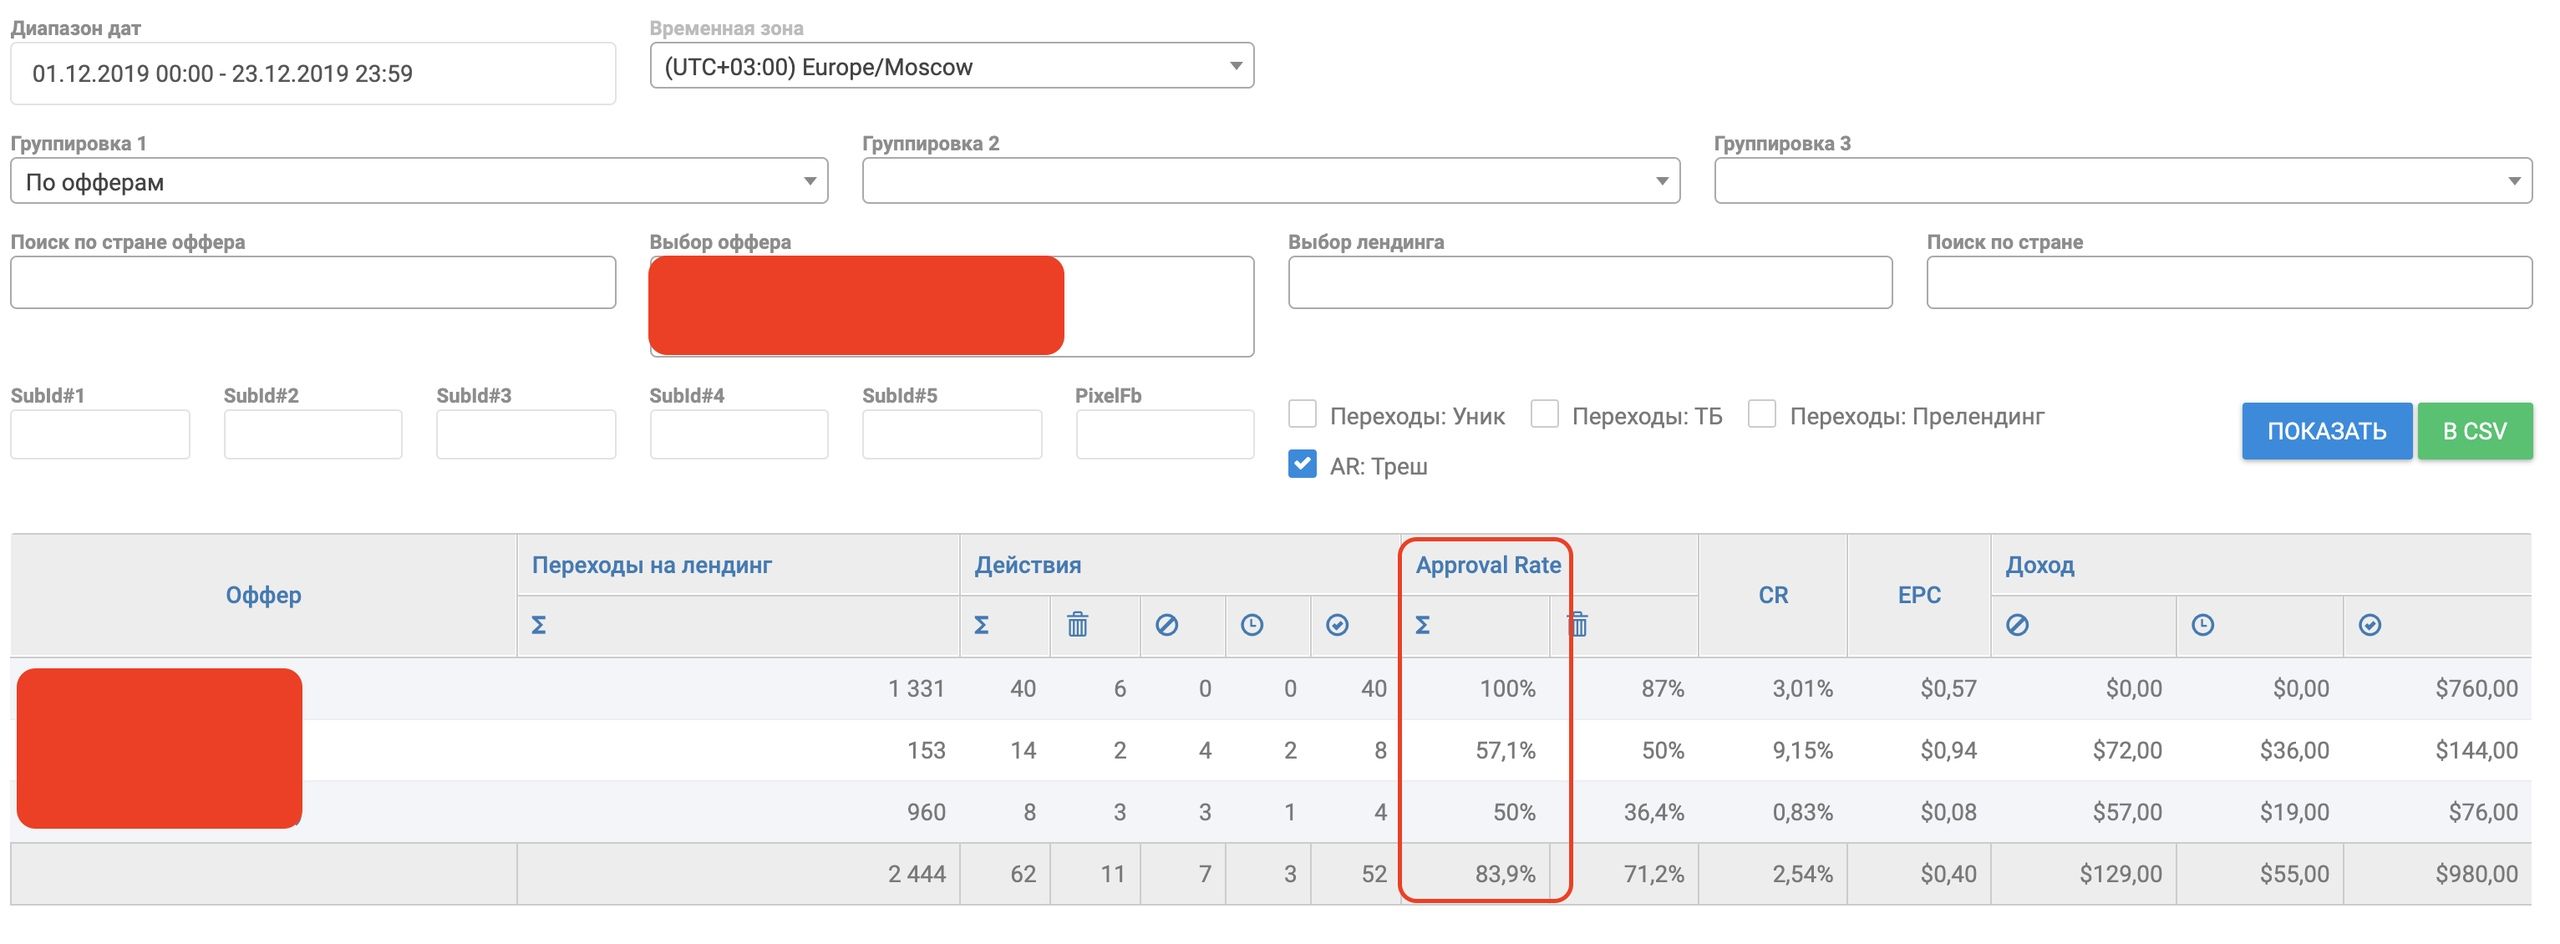Sort table by Оффер column header
The image size is (2560, 944).
point(263,595)
